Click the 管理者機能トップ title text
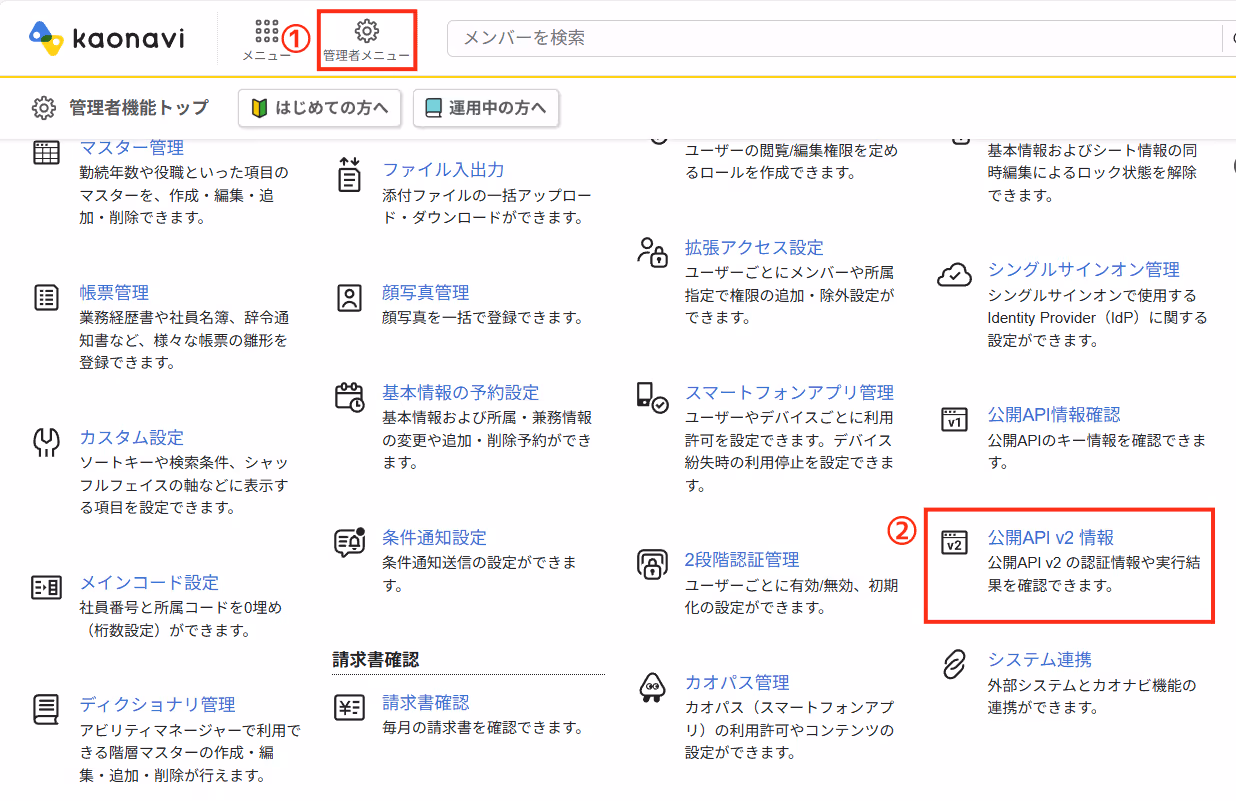Viewport: 1236px width, 801px height. 139,108
